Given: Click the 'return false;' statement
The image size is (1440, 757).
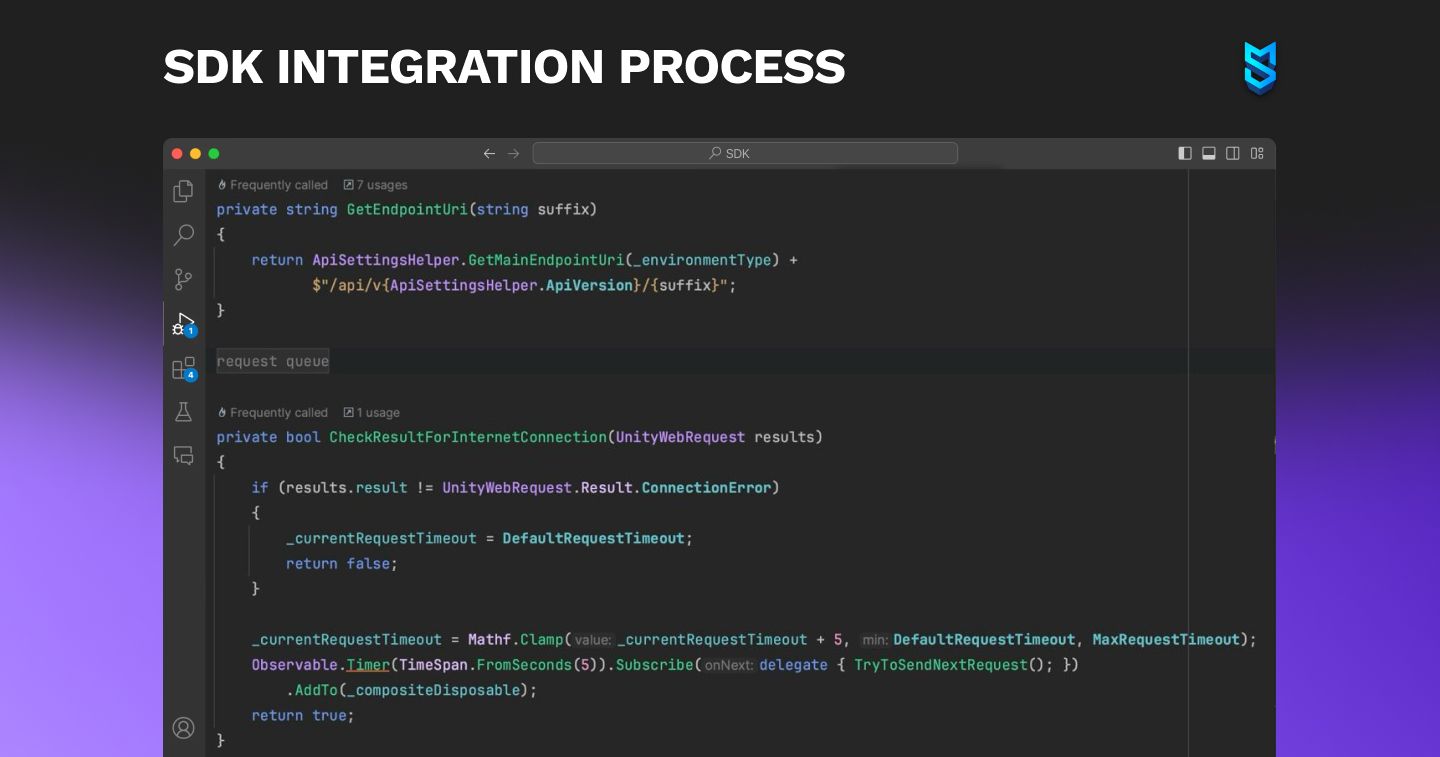Looking at the screenshot, I should coord(342,564).
